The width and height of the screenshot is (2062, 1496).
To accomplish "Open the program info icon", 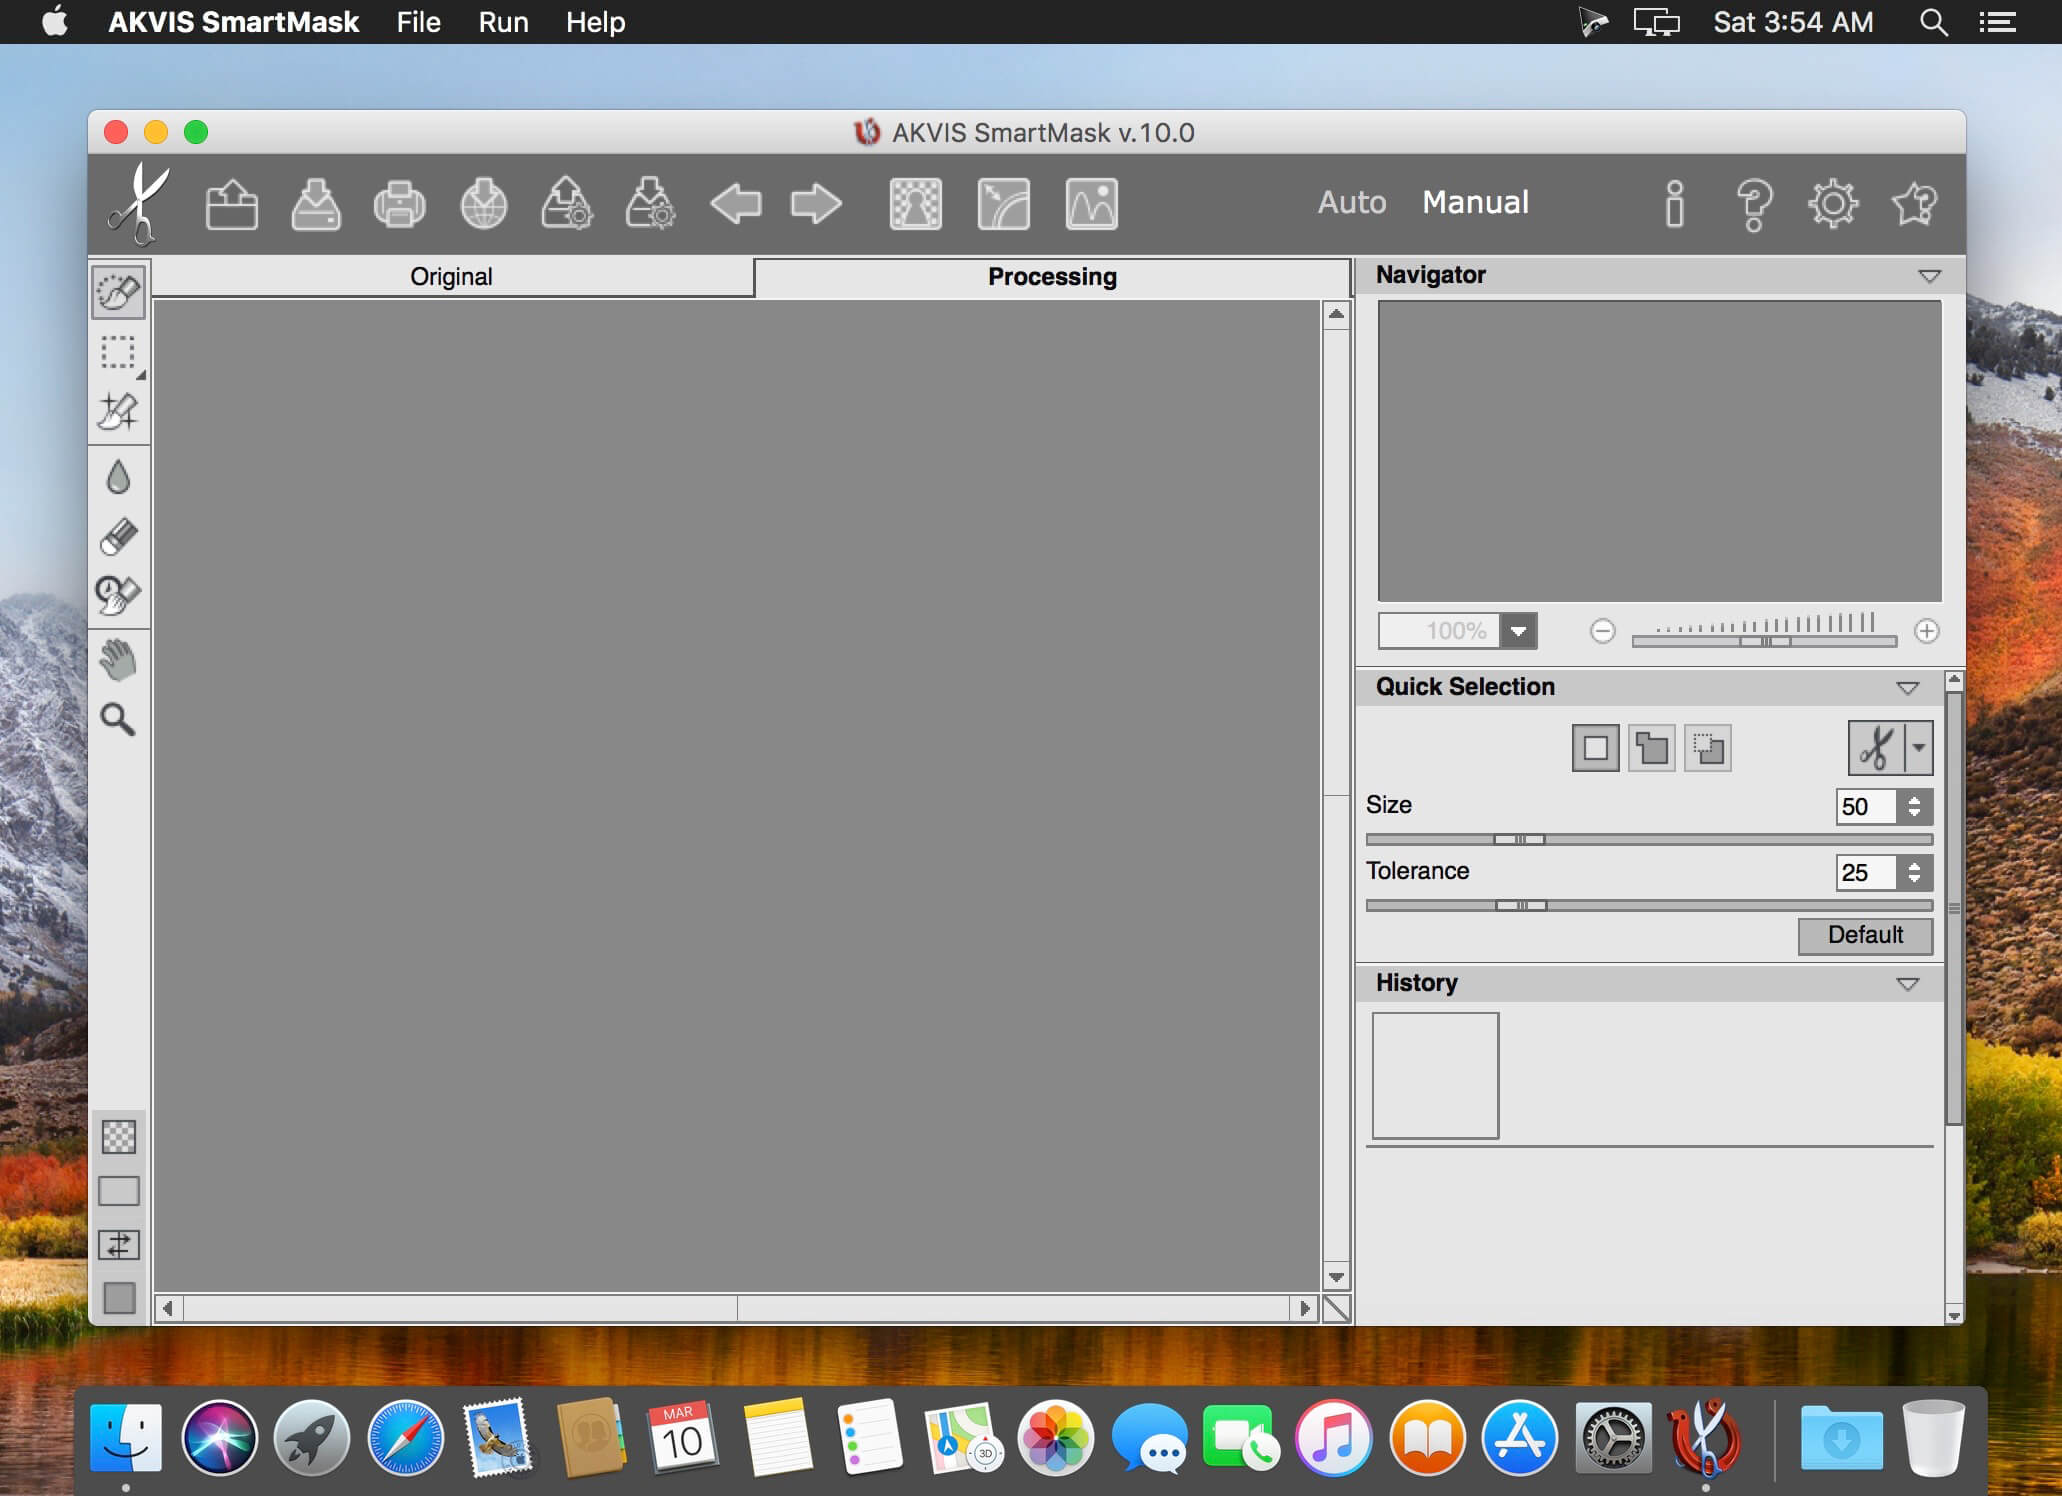I will click(1675, 204).
